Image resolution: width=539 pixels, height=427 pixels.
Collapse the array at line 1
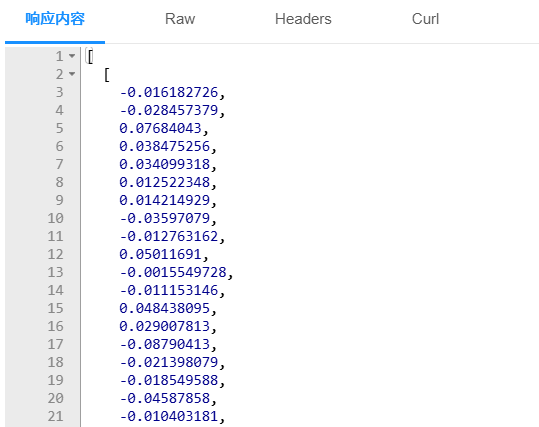[x=72, y=56]
